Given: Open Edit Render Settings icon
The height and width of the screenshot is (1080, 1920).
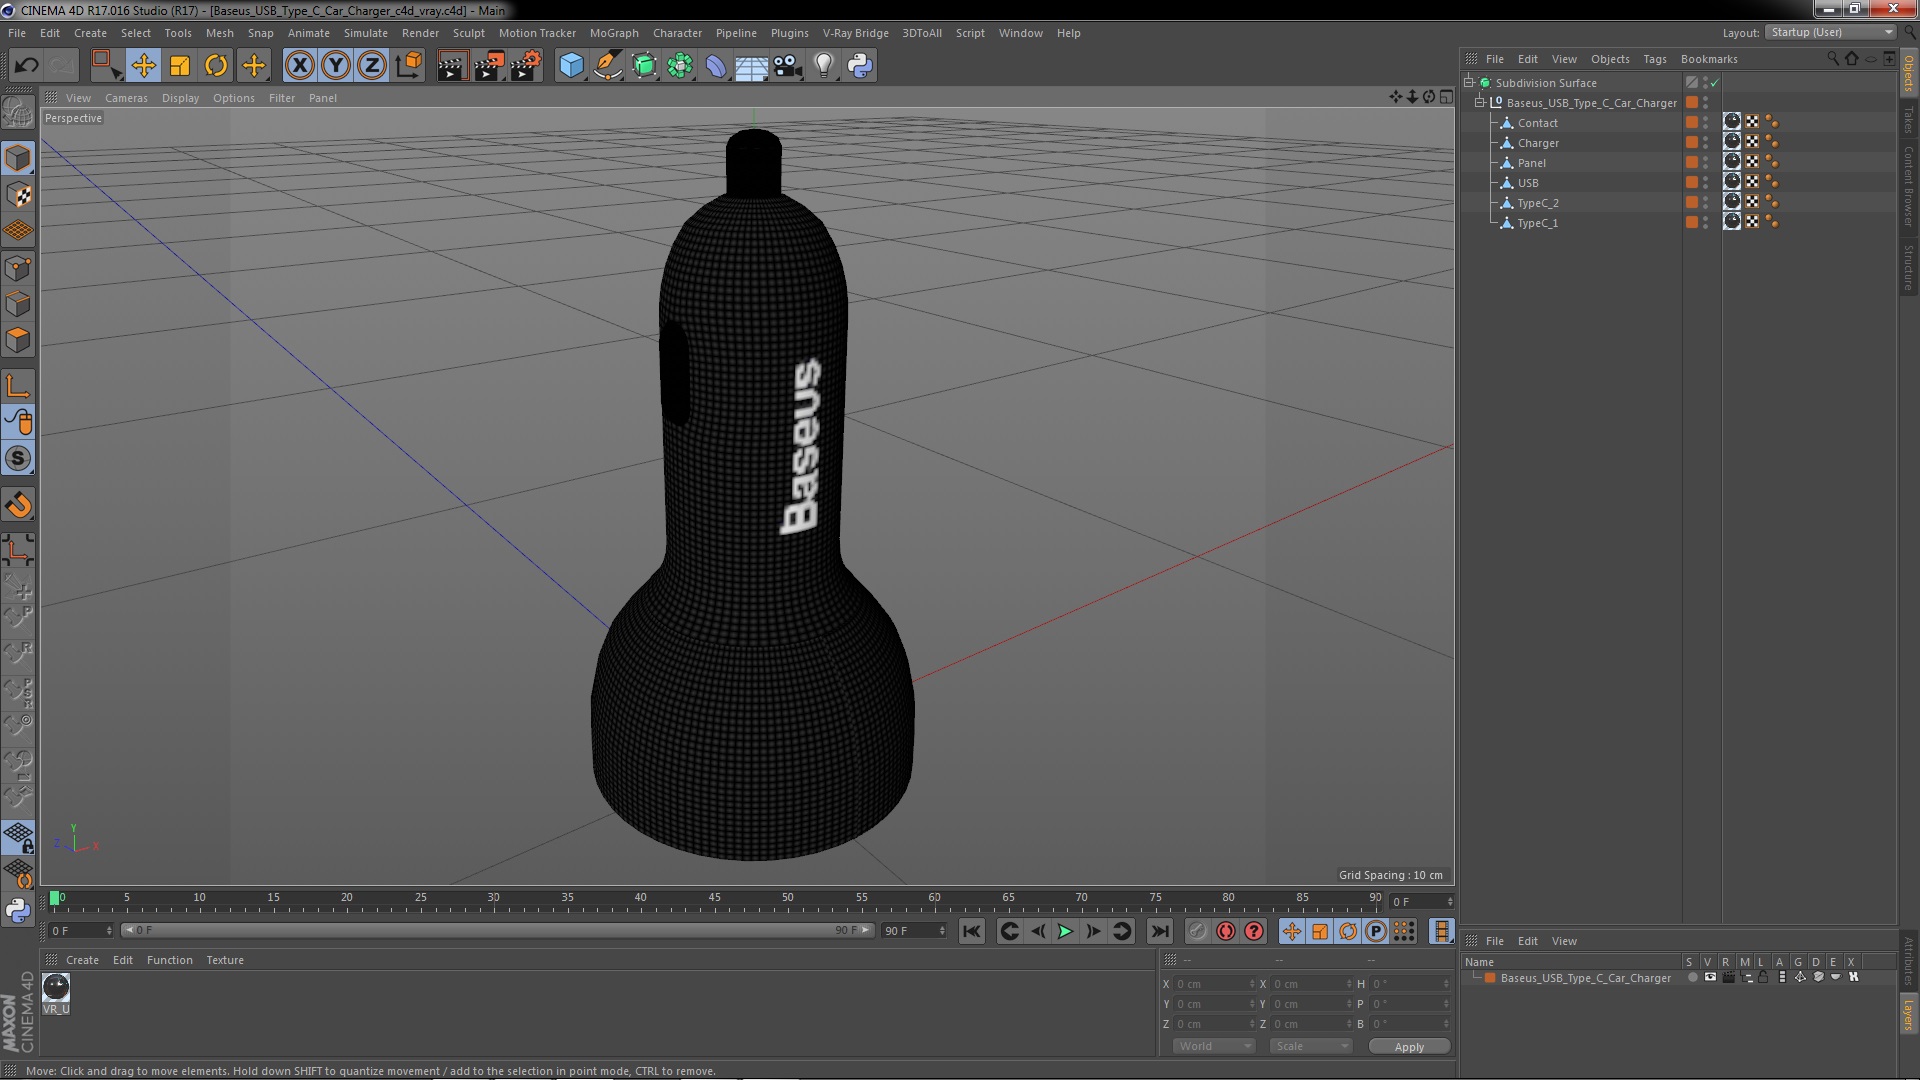Looking at the screenshot, I should click(526, 66).
